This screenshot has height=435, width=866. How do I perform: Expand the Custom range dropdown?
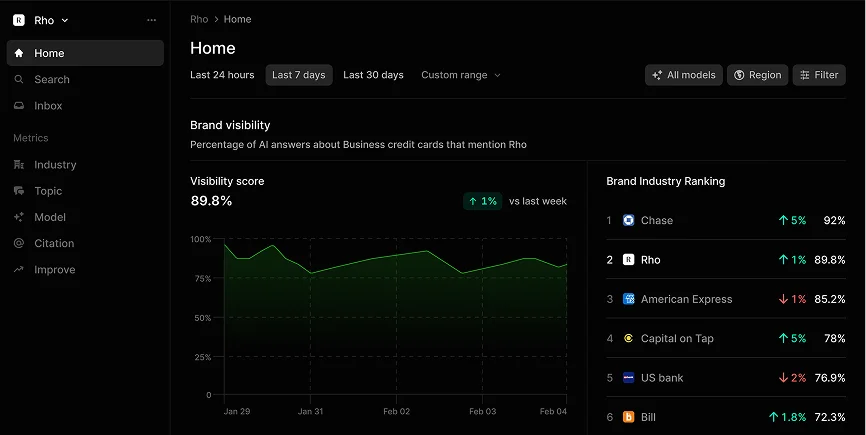tap(460, 75)
